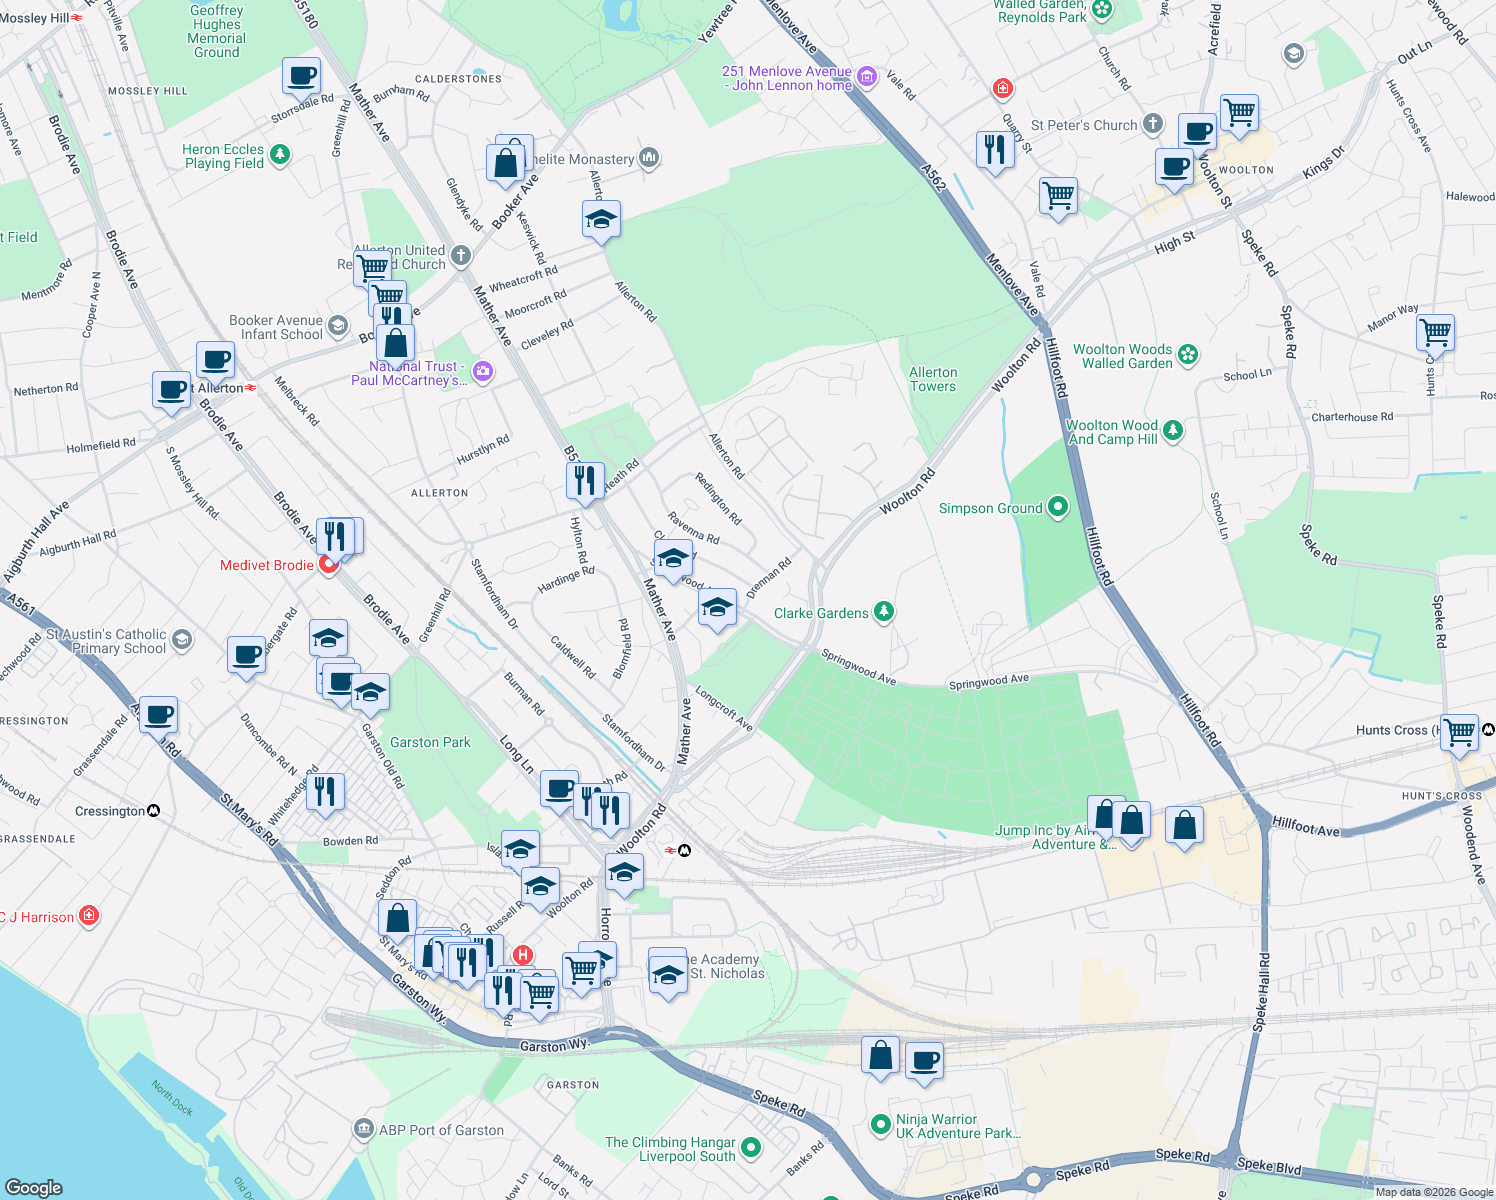Click the 'HUNT'S CROSS' district label
Image resolution: width=1496 pixels, height=1200 pixels.
click(x=1442, y=796)
